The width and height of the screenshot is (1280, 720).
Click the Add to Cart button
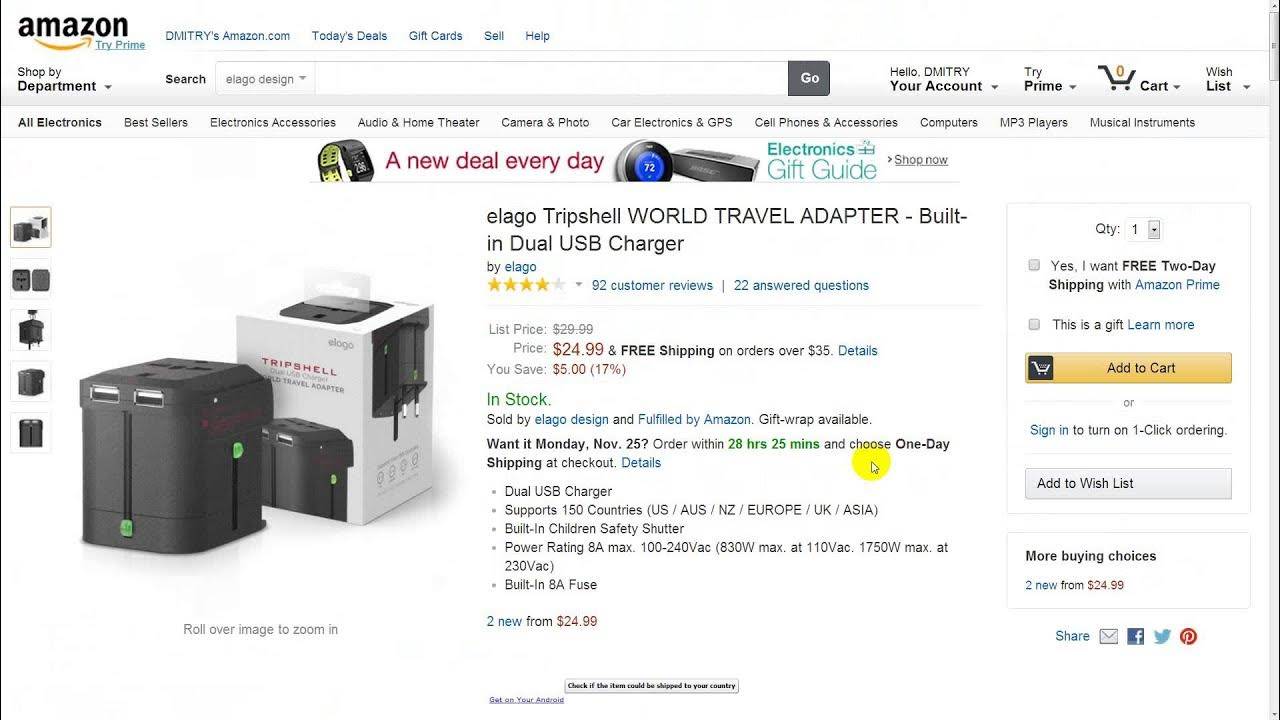coord(1128,368)
